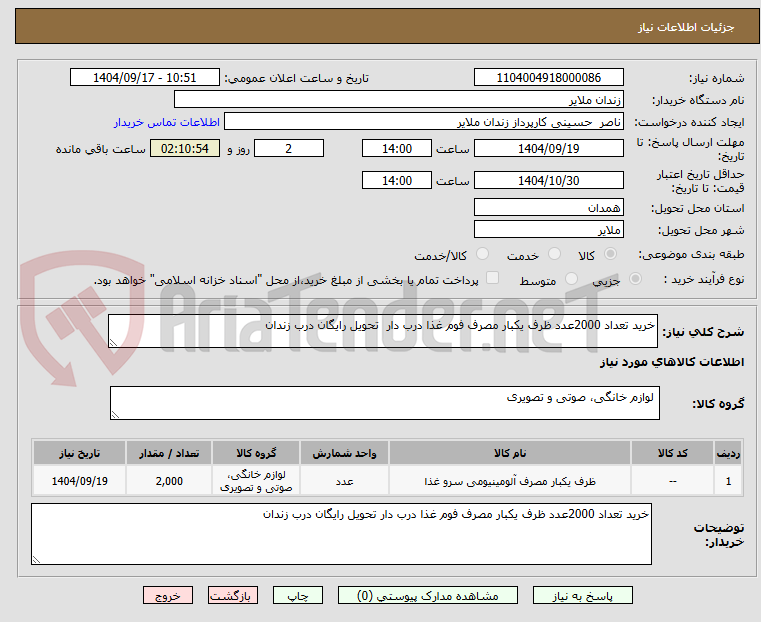Click the delivery city field ملایر
Viewport: 761px width, 622px height.
(548, 229)
